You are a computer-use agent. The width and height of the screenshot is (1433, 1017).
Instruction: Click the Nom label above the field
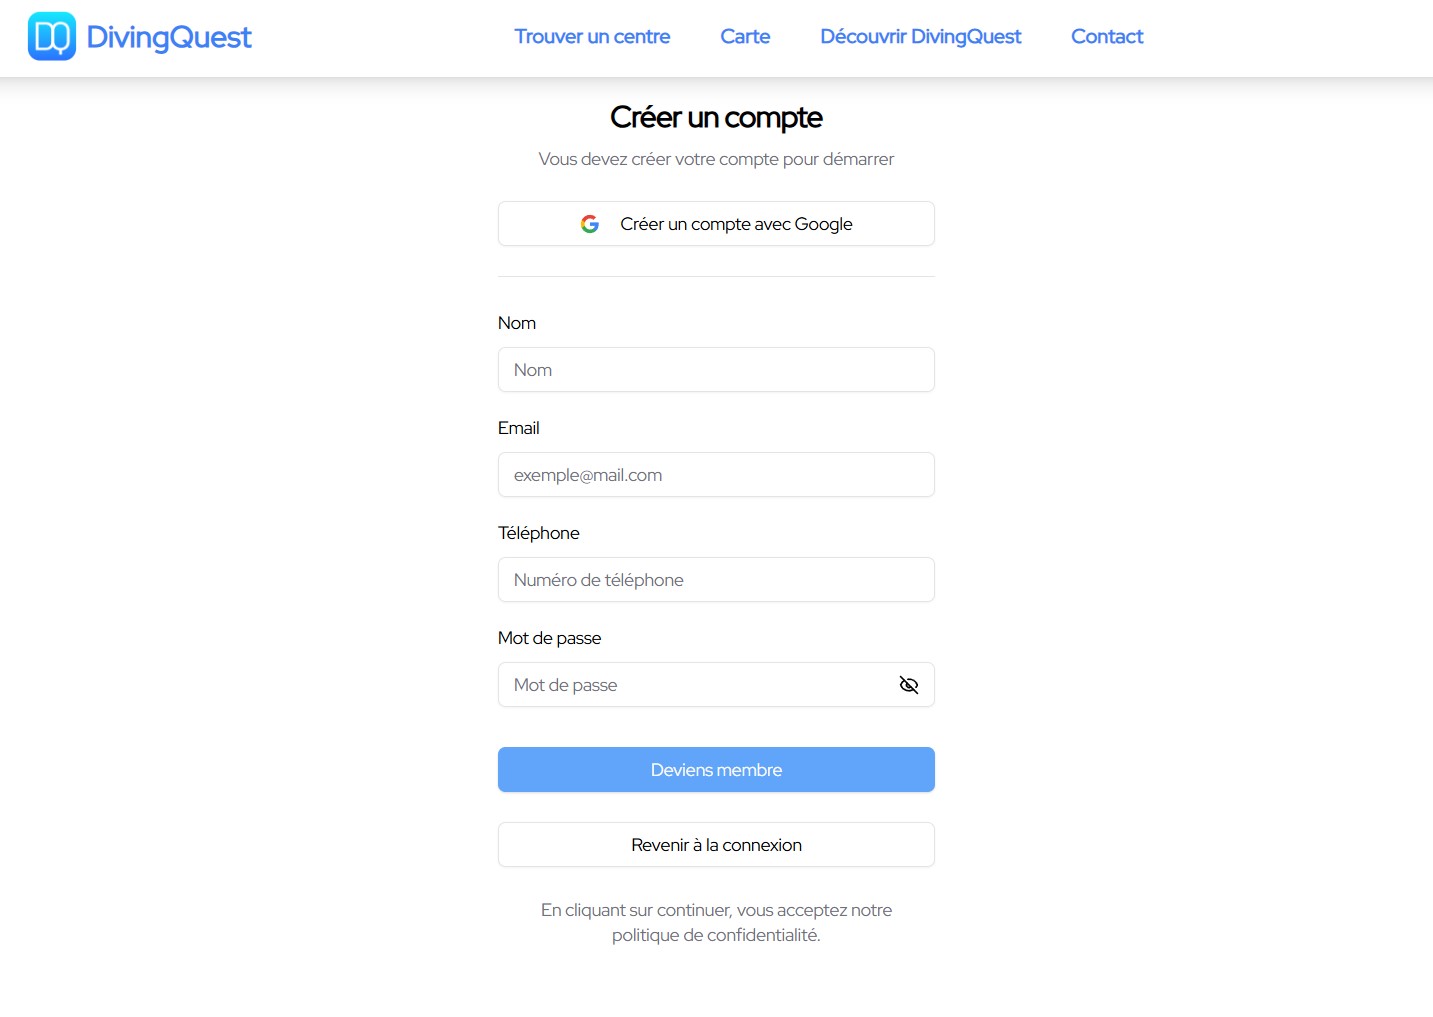(x=517, y=323)
